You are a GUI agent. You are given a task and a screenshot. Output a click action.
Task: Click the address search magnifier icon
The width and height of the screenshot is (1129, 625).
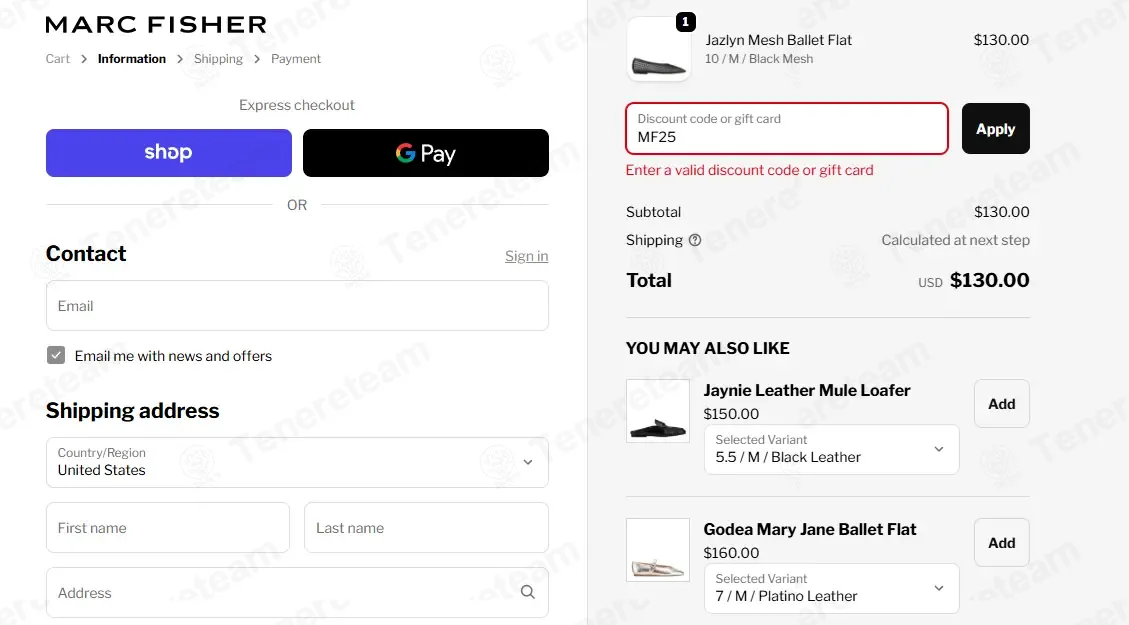[x=528, y=592]
